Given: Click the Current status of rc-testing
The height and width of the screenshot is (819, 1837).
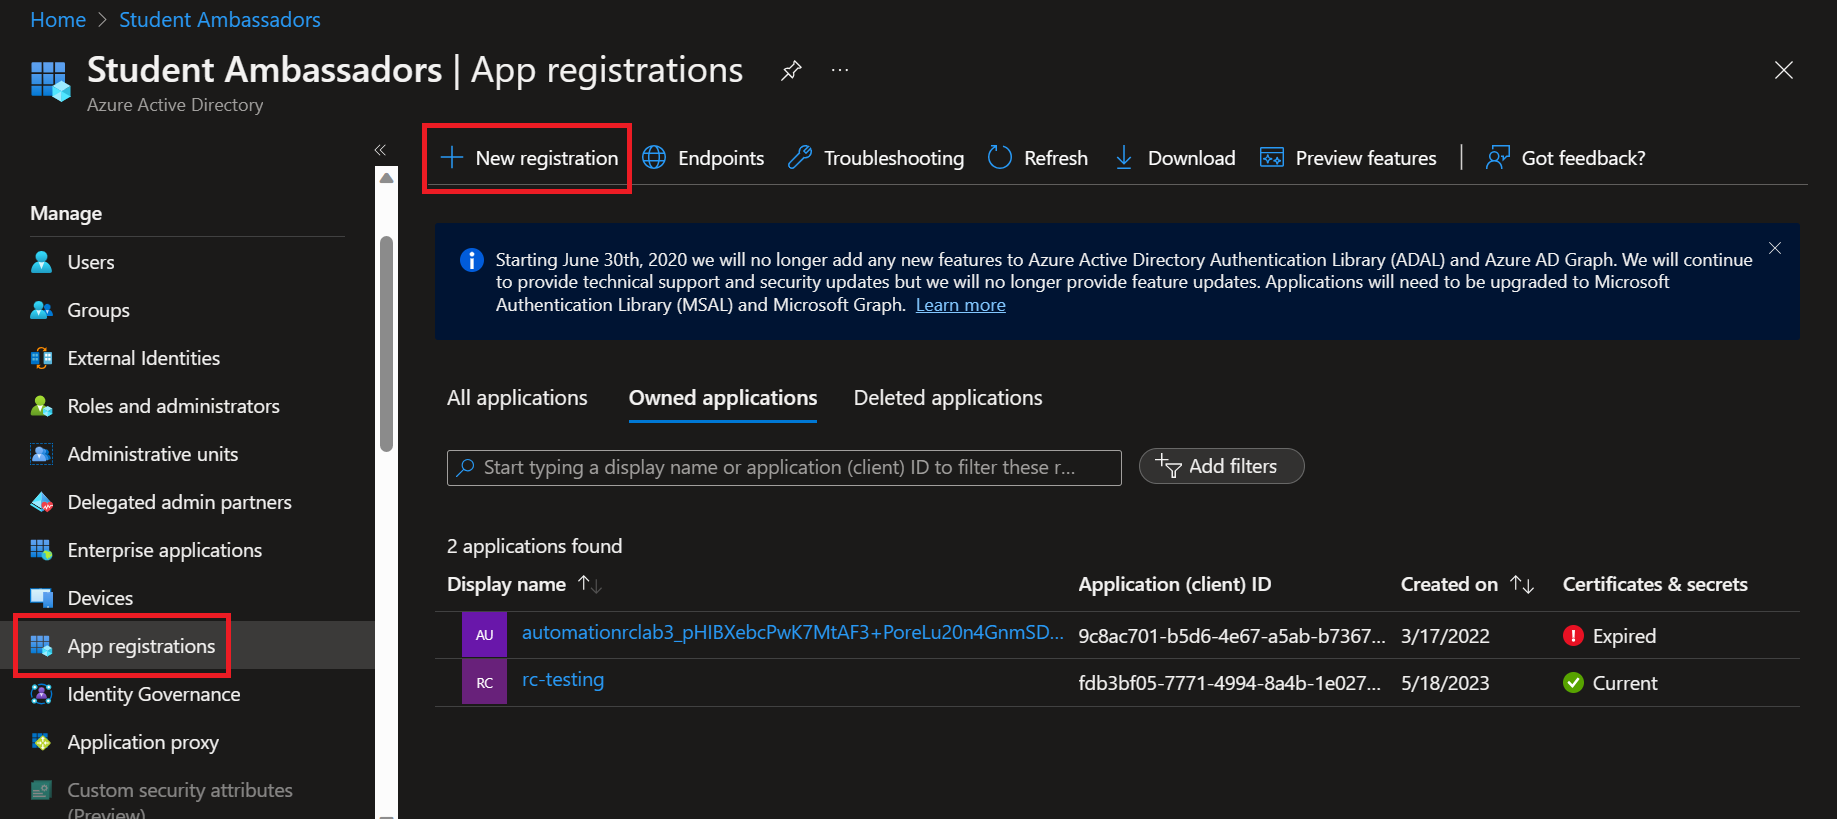Looking at the screenshot, I should [x=1610, y=683].
